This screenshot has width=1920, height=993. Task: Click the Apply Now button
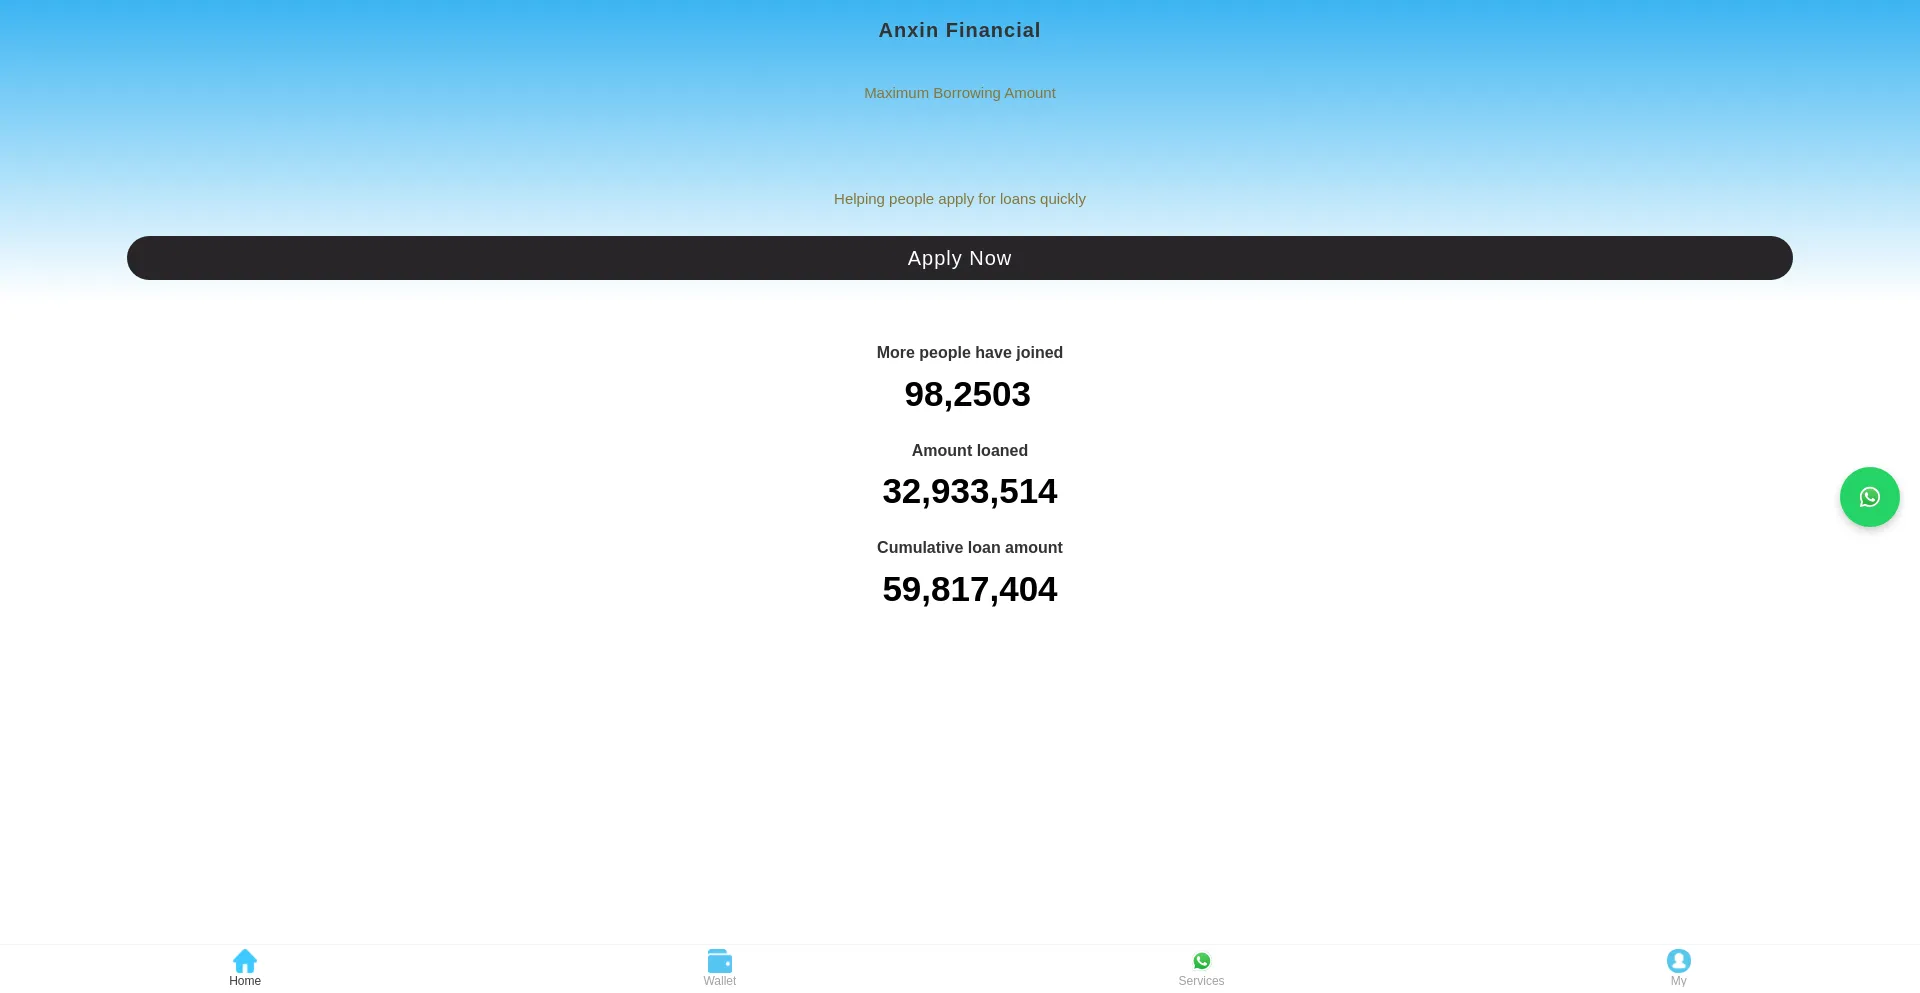click(x=959, y=258)
